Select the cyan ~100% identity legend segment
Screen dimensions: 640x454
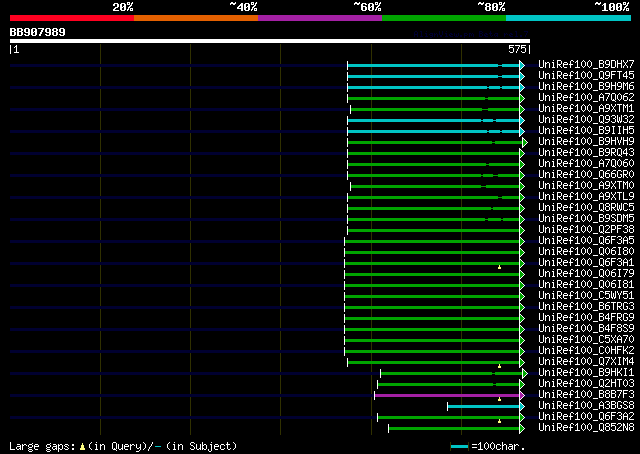pos(569,18)
